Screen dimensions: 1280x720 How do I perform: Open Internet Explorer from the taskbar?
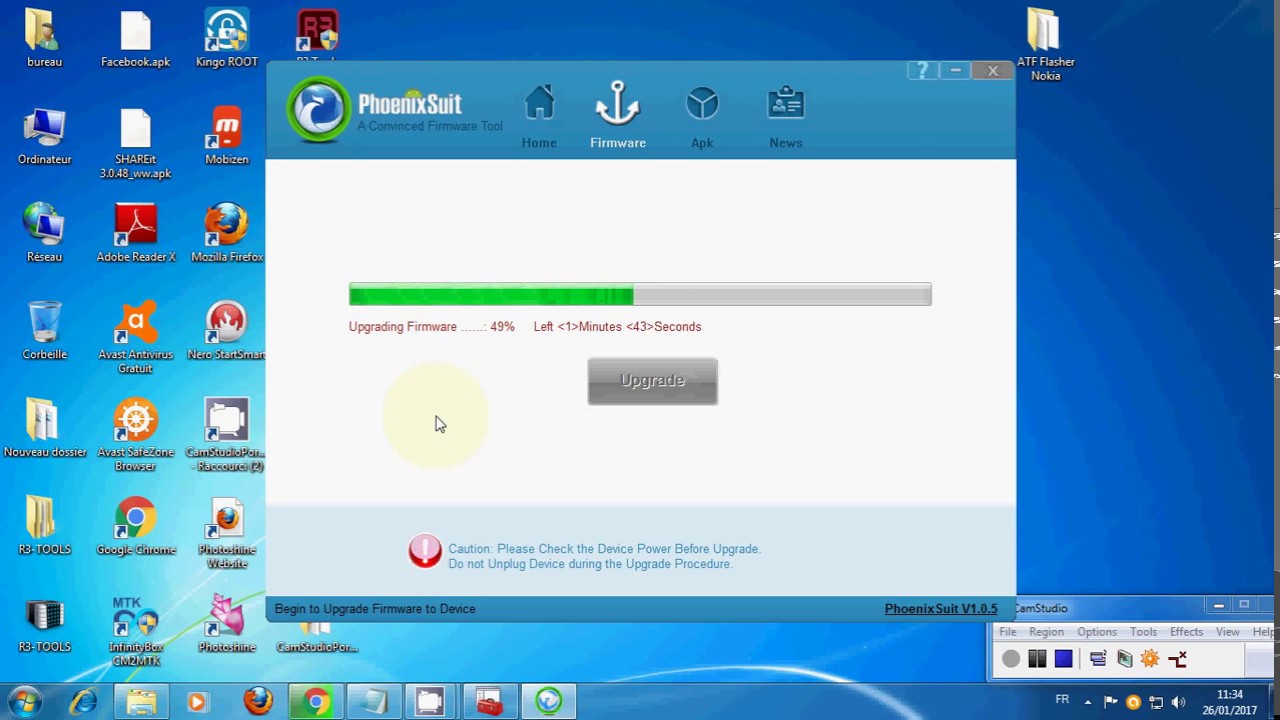point(83,702)
